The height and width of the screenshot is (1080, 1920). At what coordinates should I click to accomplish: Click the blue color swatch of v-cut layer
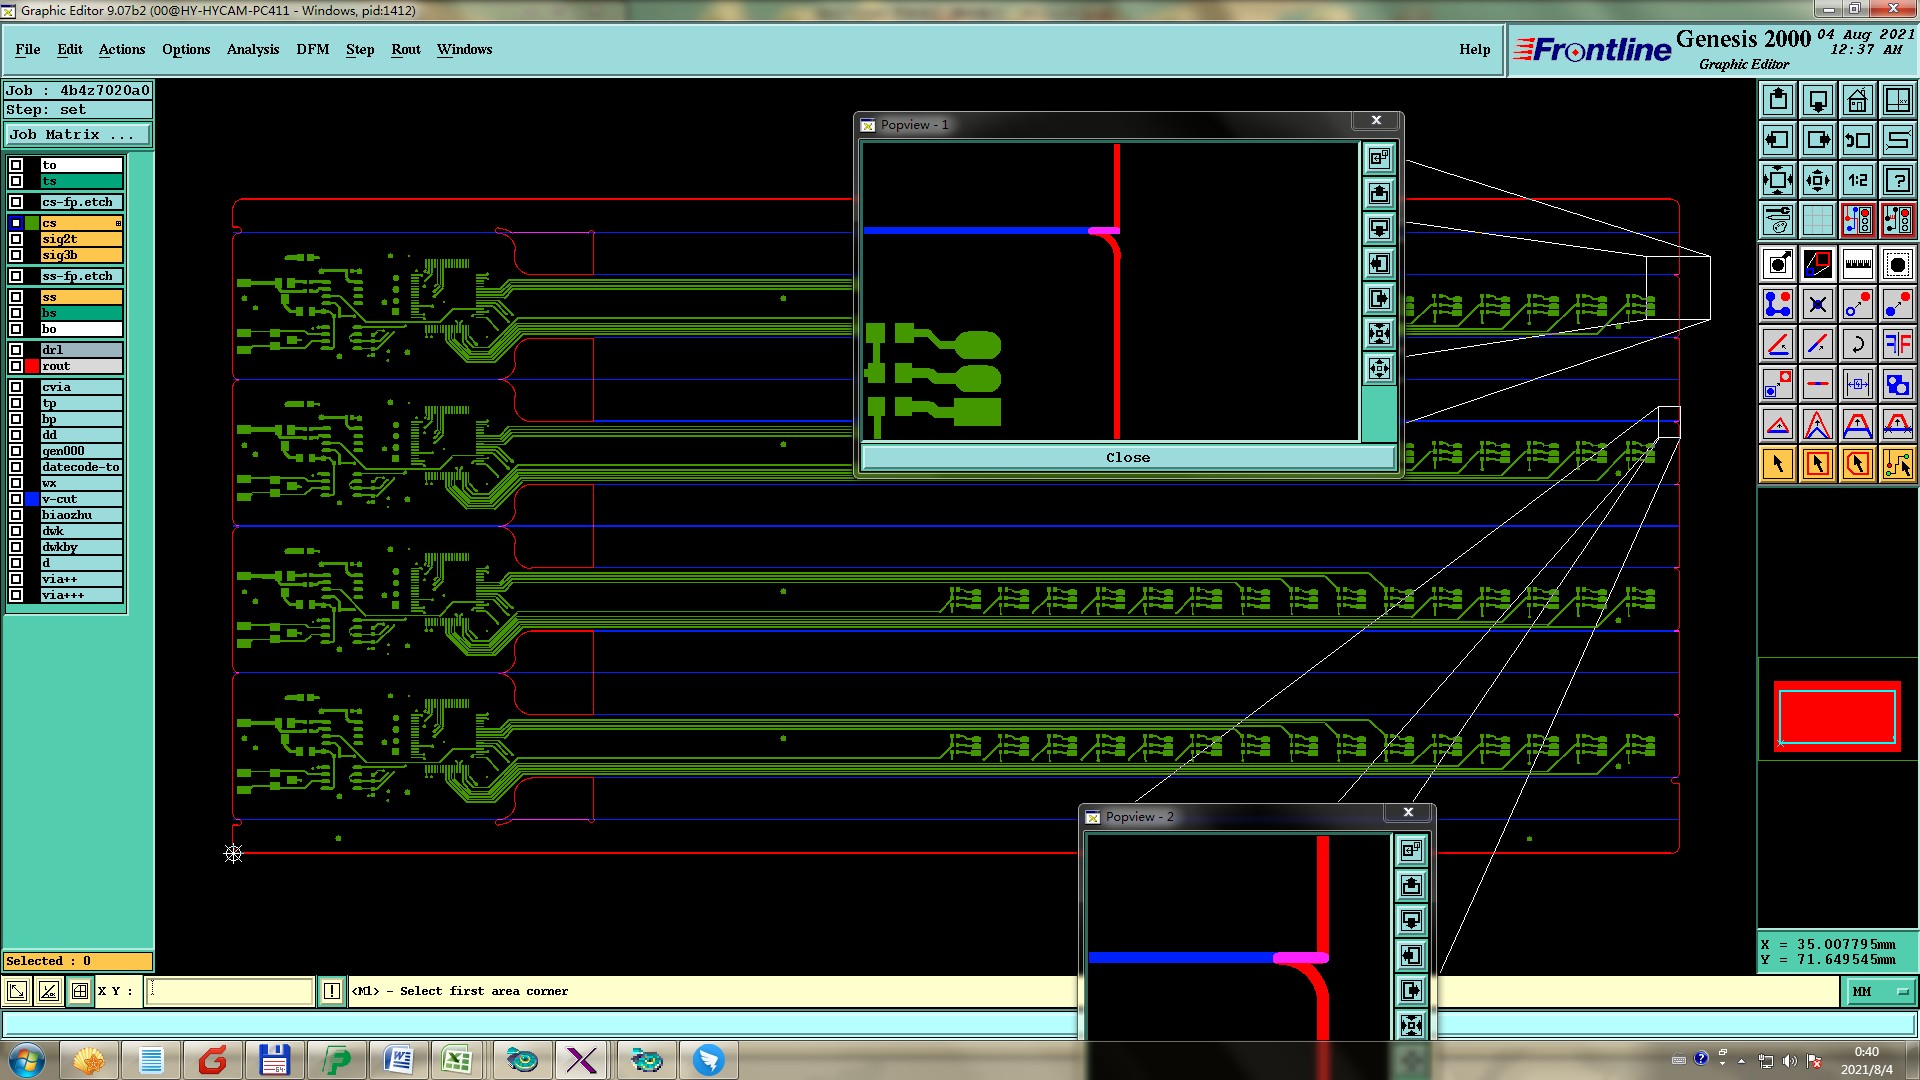32,499
